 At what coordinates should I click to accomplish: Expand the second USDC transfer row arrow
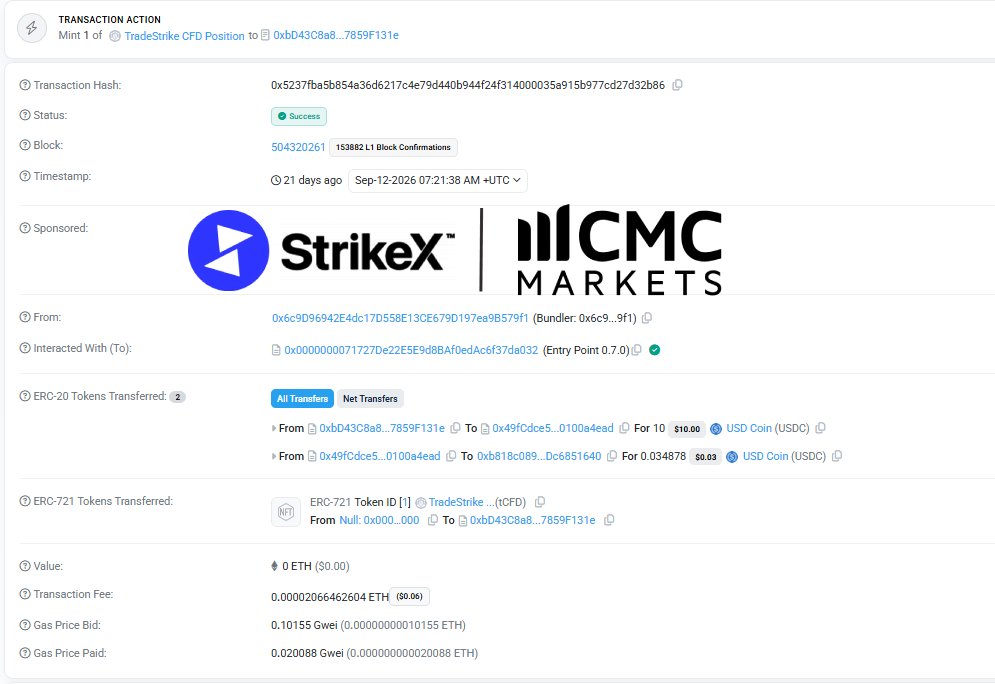point(273,456)
